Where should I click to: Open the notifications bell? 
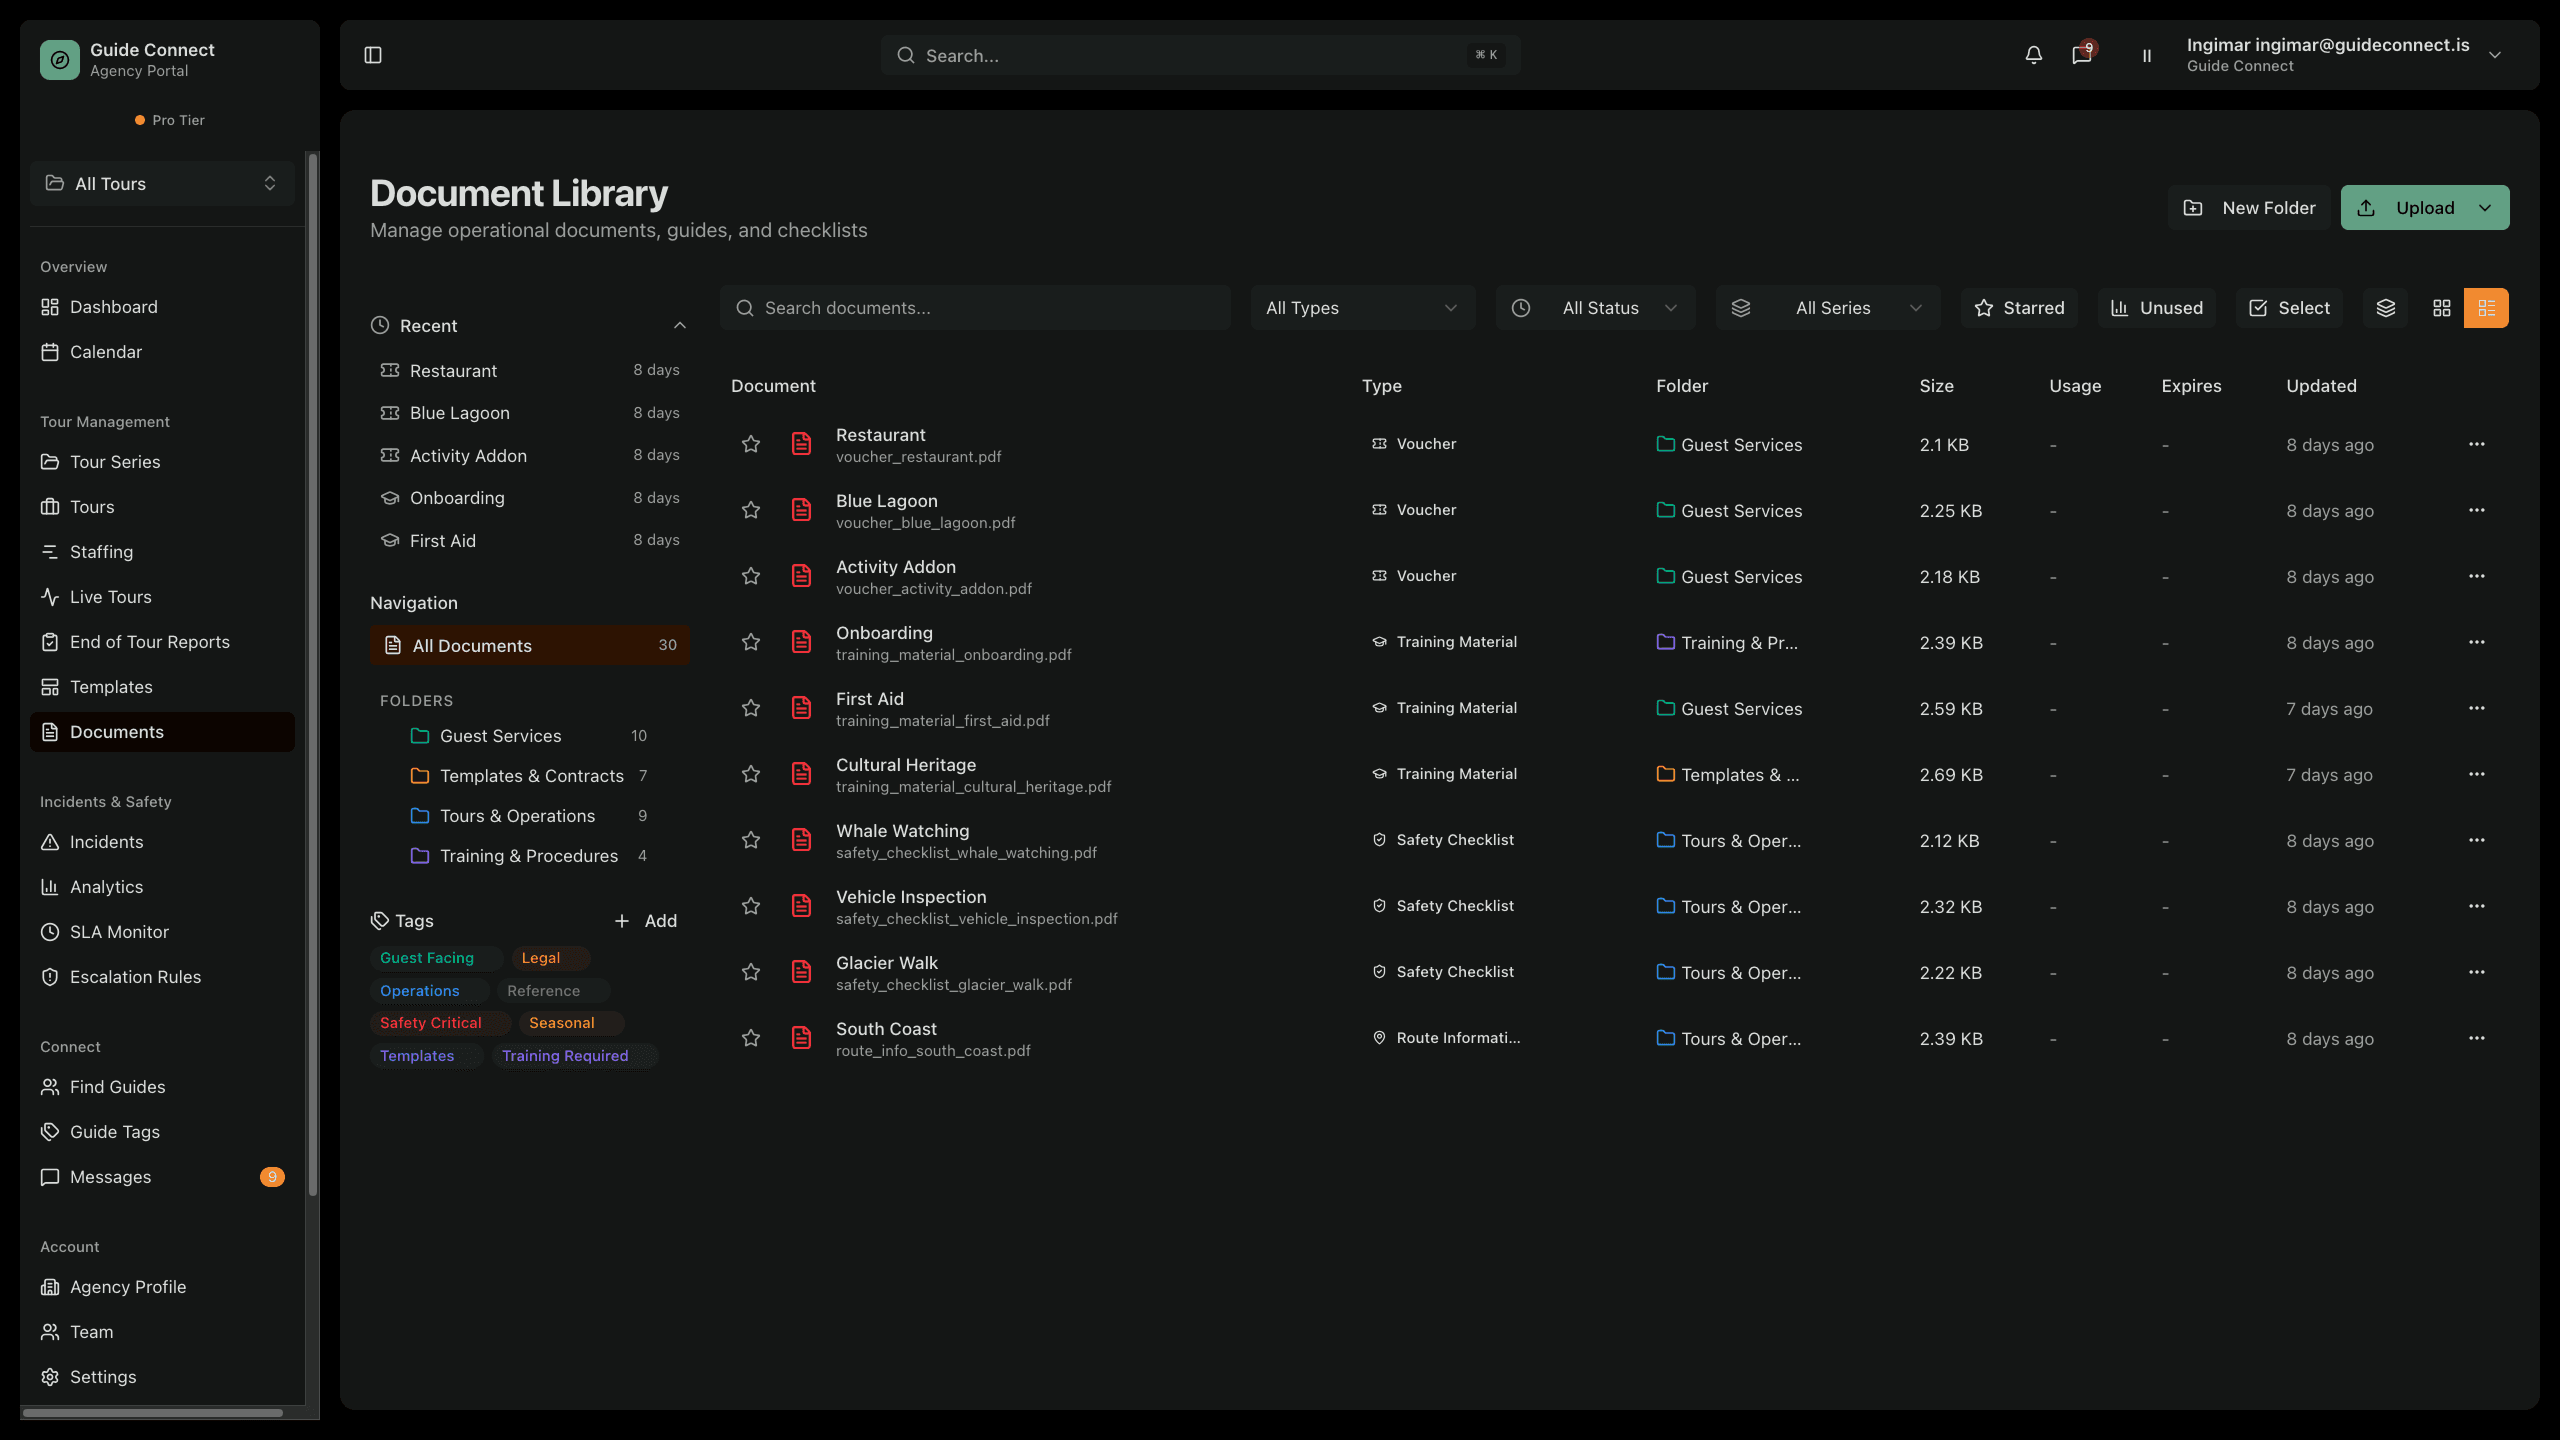click(x=2033, y=55)
